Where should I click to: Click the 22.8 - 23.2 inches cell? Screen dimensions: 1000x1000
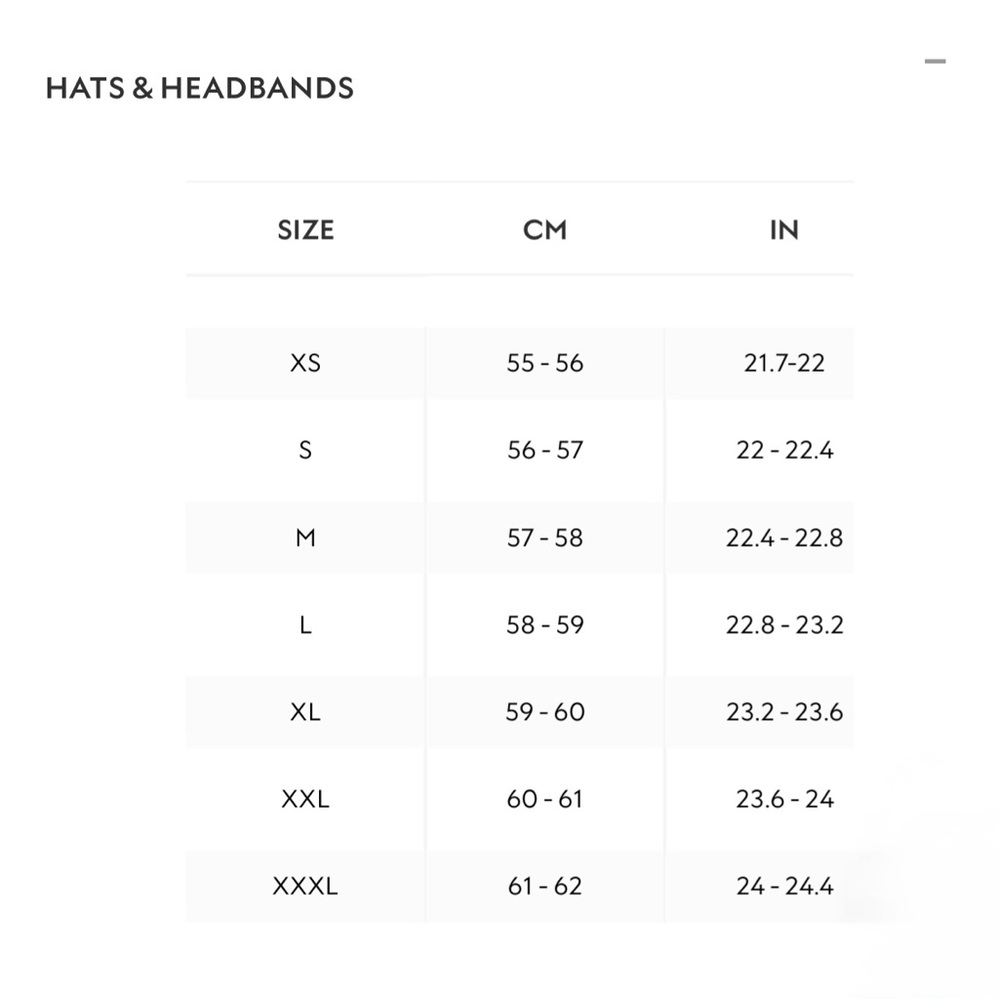[784, 625]
